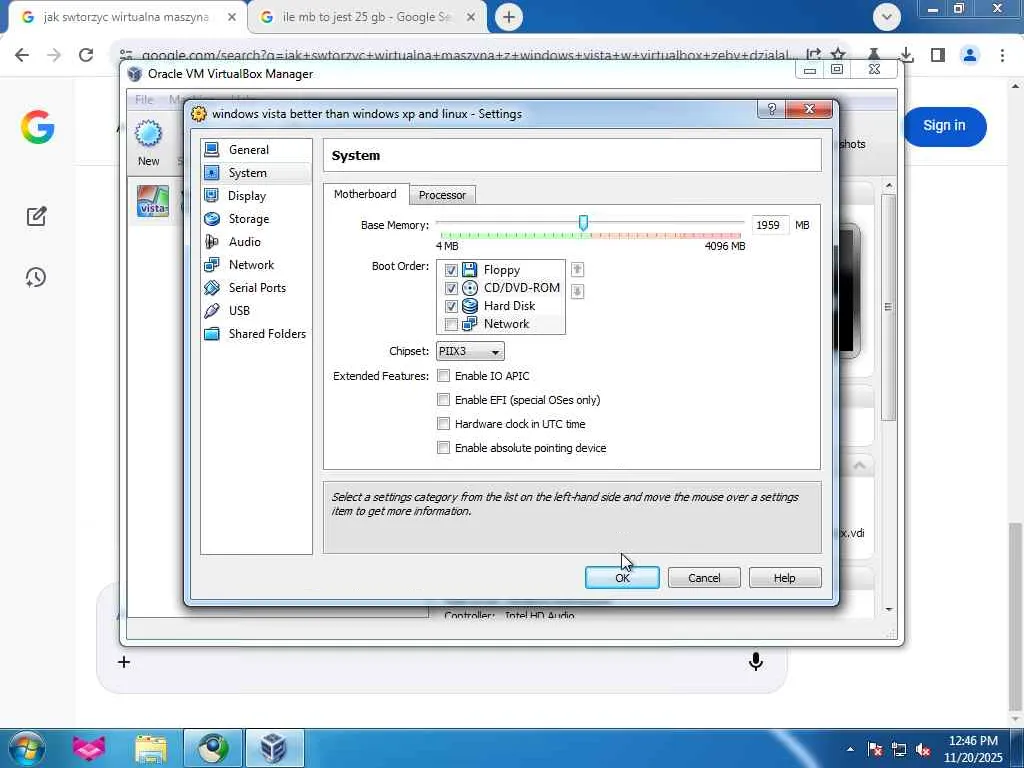Enable IO APIC checkbox
The image size is (1024, 768).
443,376
